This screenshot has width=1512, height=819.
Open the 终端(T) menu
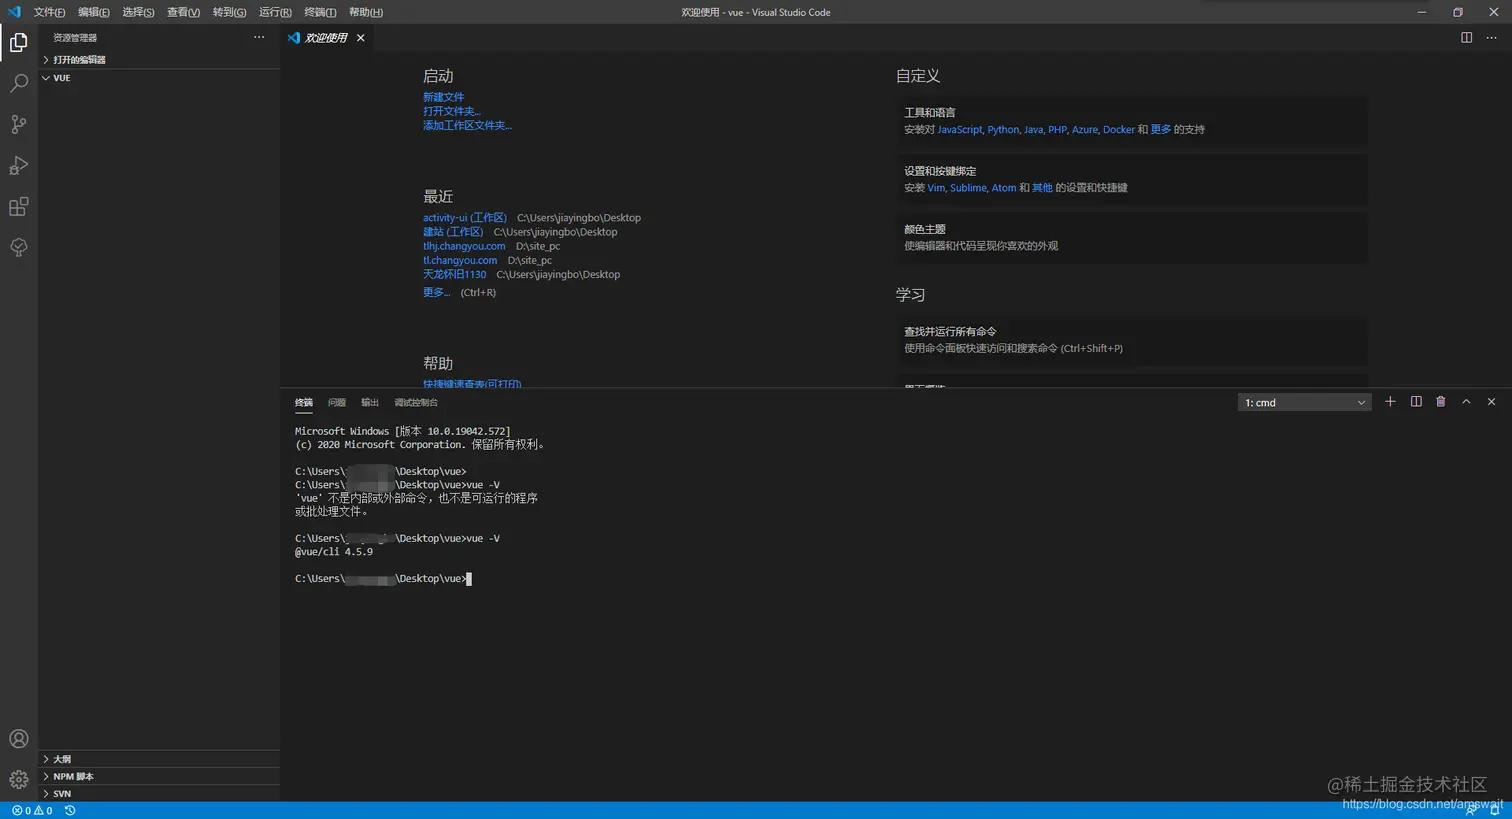(320, 12)
